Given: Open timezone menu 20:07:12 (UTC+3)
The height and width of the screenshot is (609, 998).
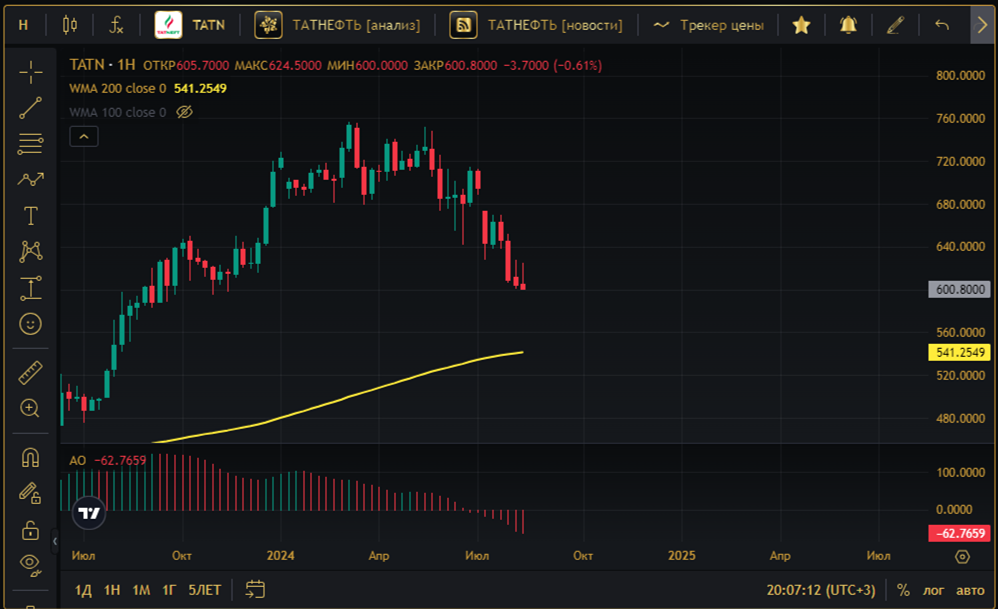Looking at the screenshot, I should point(820,590).
